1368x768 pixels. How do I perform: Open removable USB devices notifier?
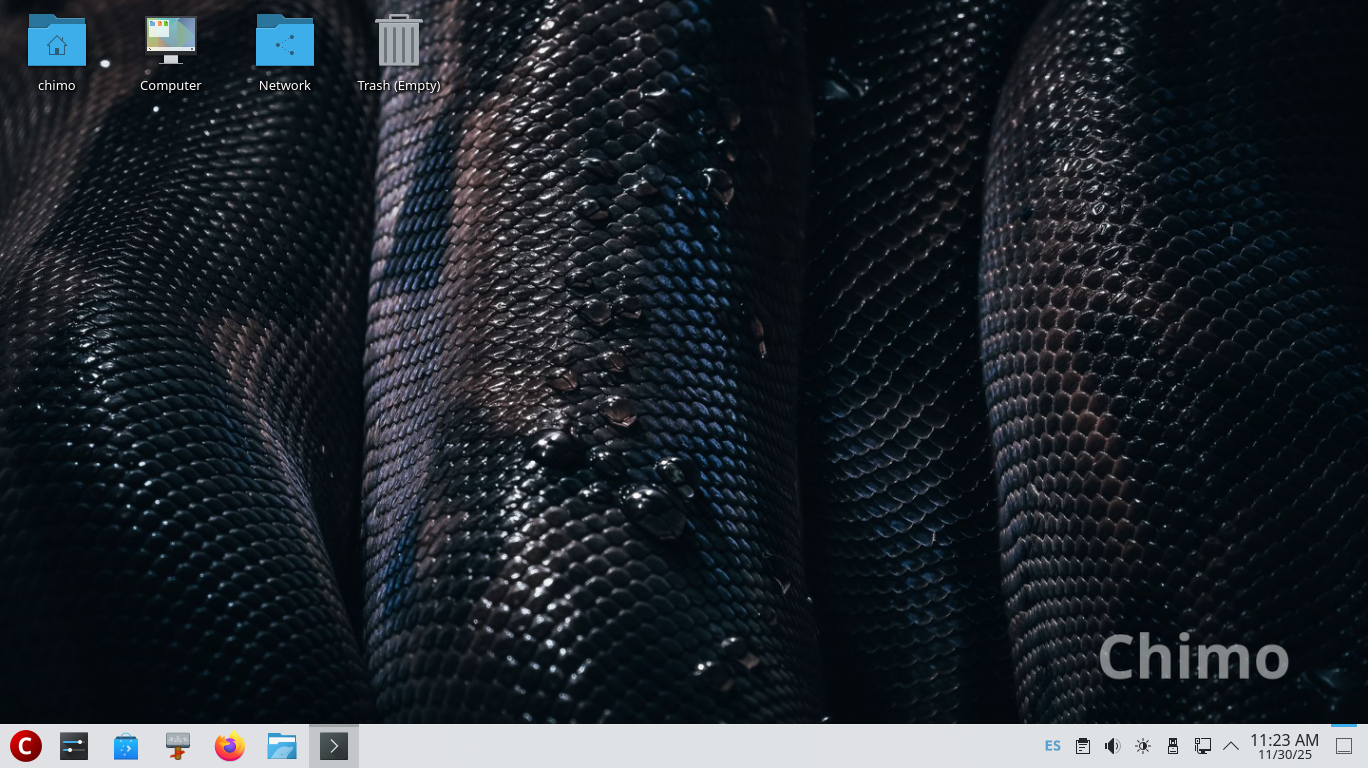pyautogui.click(x=1173, y=746)
